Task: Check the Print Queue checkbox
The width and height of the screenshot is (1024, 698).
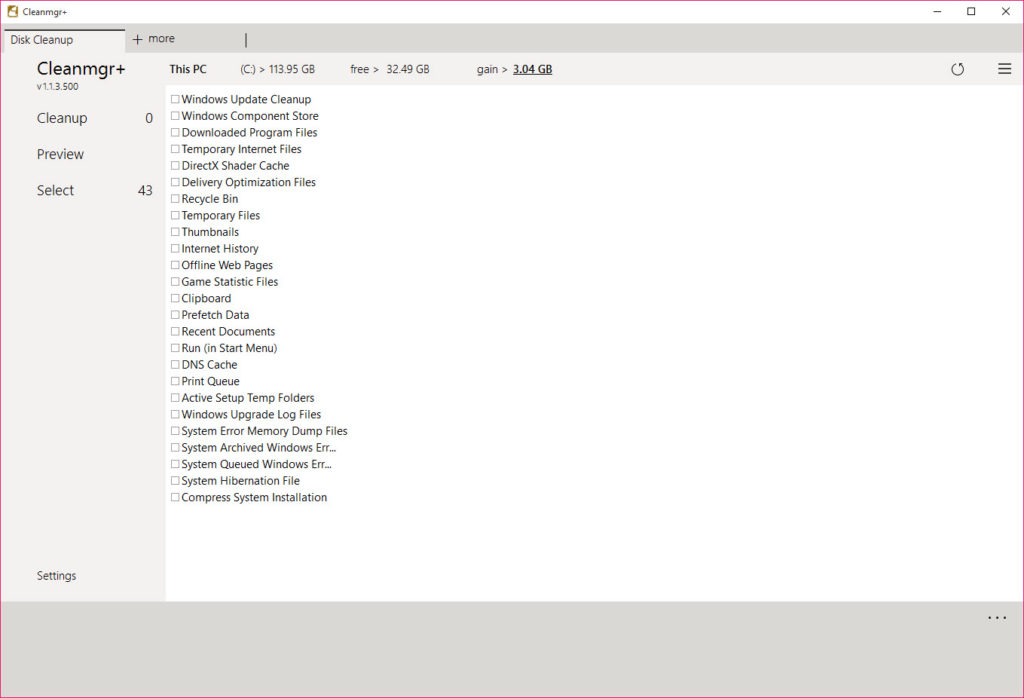Action: [175, 381]
